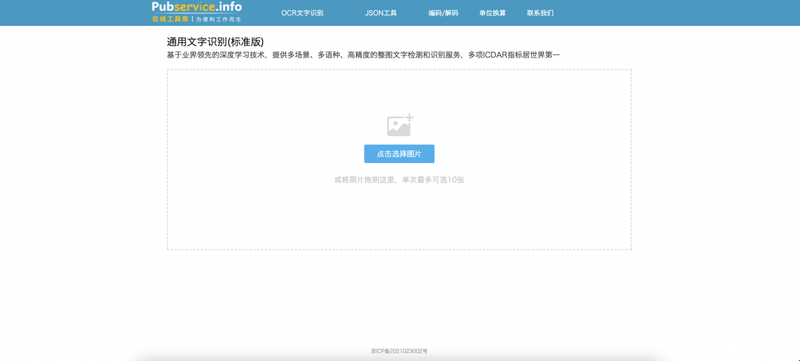Open the OCR文字识别 menu

point(302,13)
